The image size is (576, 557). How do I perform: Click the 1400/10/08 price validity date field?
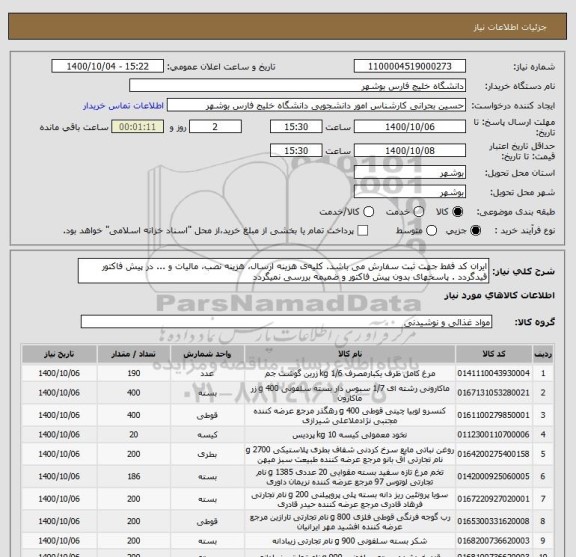point(410,151)
